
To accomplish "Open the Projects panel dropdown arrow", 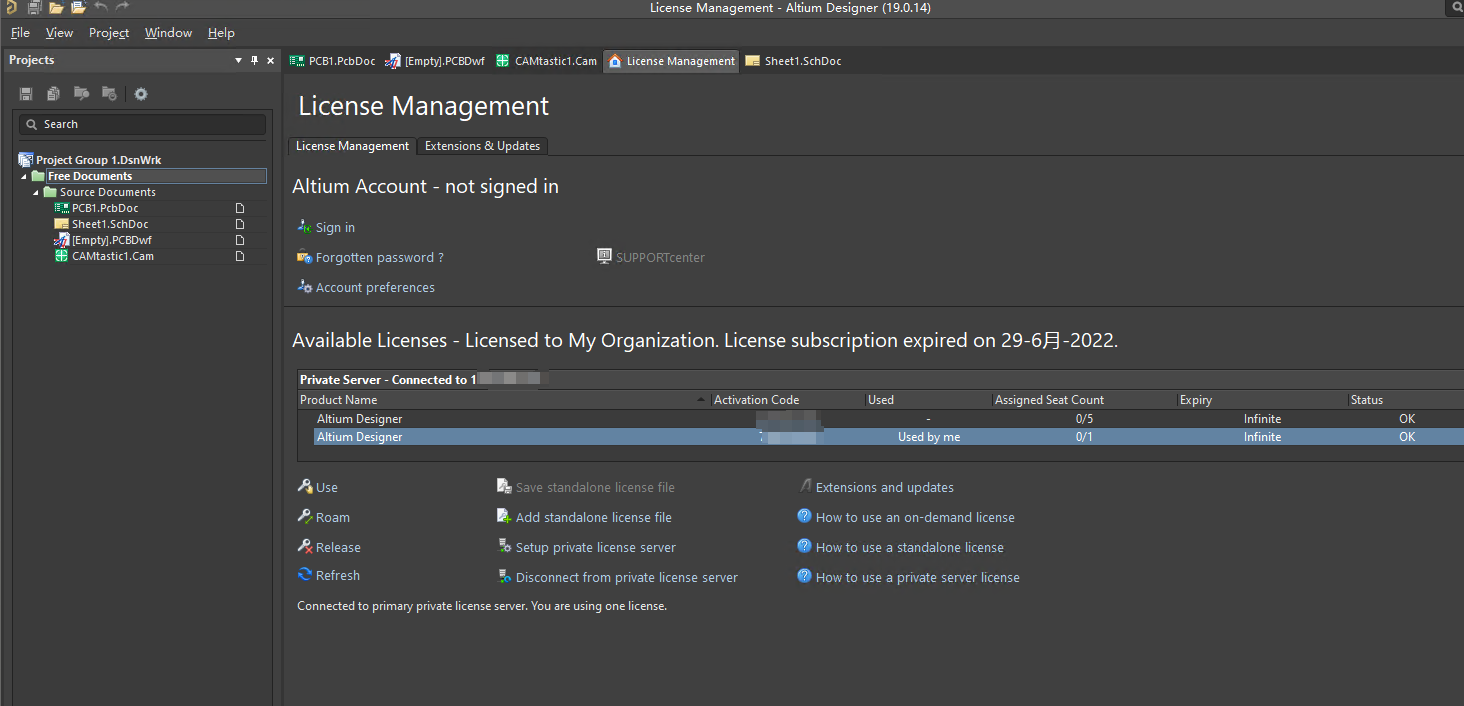I will [x=238, y=61].
